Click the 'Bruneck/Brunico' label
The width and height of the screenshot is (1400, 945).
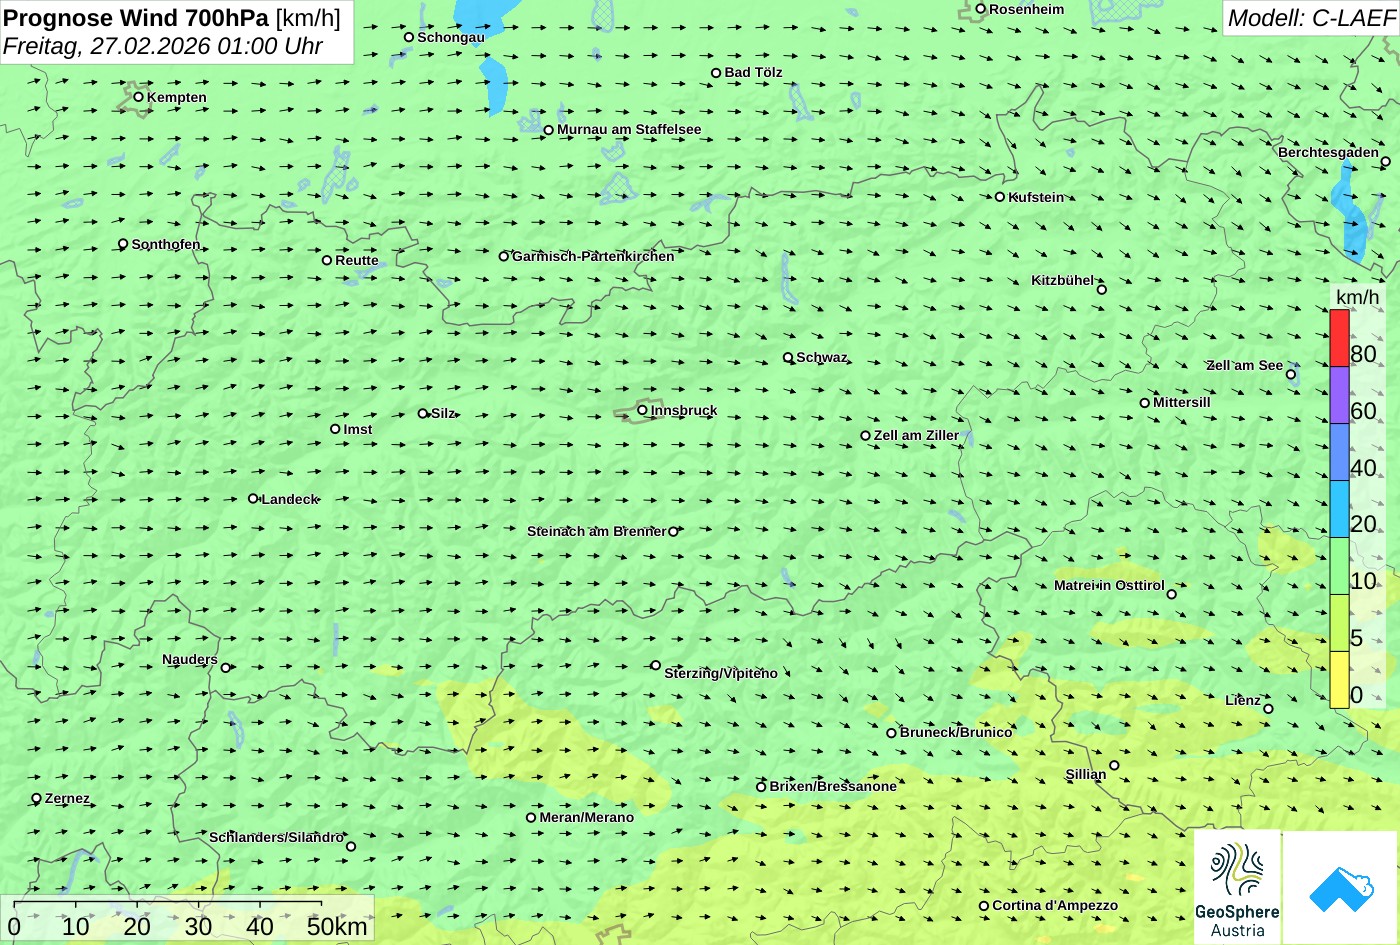pos(956,732)
